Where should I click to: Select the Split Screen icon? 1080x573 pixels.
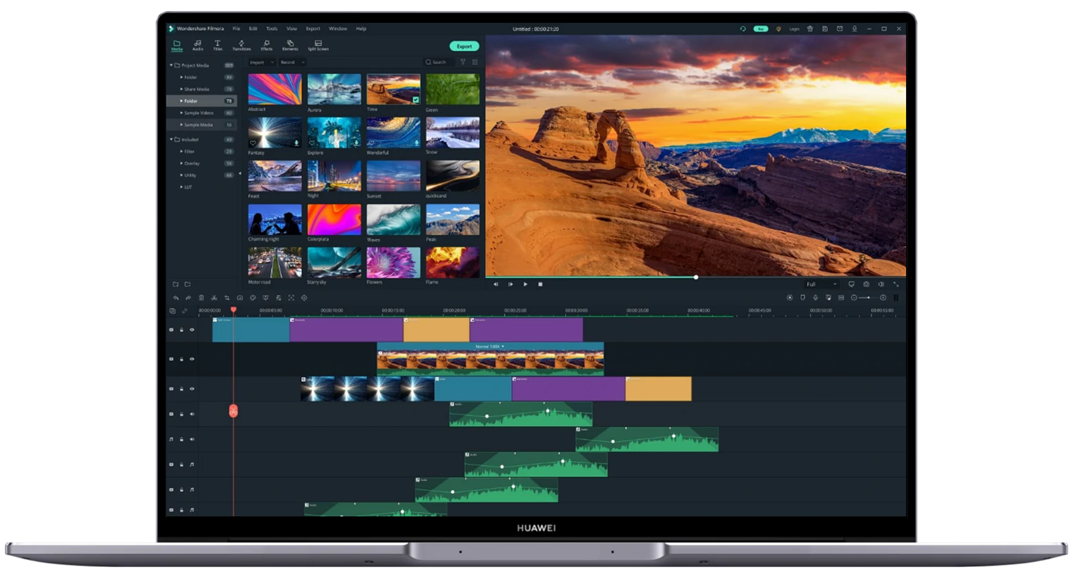[317, 45]
